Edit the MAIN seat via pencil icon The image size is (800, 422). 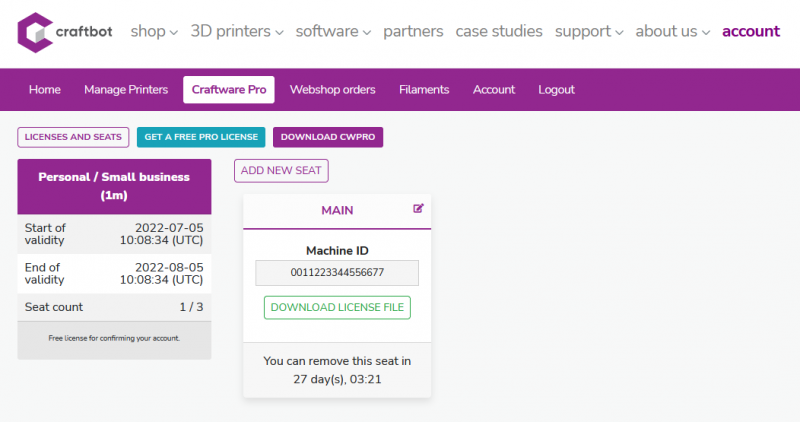click(418, 209)
